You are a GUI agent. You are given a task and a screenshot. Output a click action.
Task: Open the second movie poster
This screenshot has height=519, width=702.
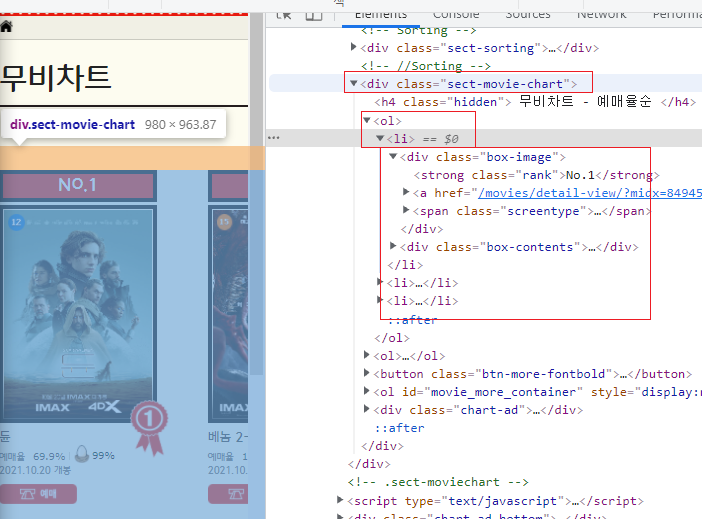click(228, 315)
